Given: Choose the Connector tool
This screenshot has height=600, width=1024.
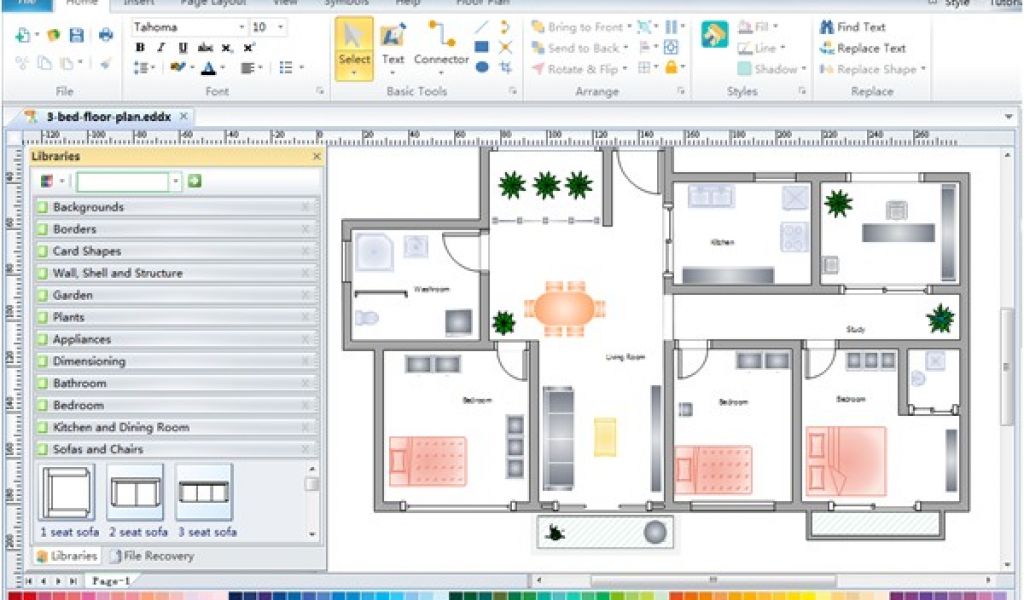Looking at the screenshot, I should [x=441, y=47].
